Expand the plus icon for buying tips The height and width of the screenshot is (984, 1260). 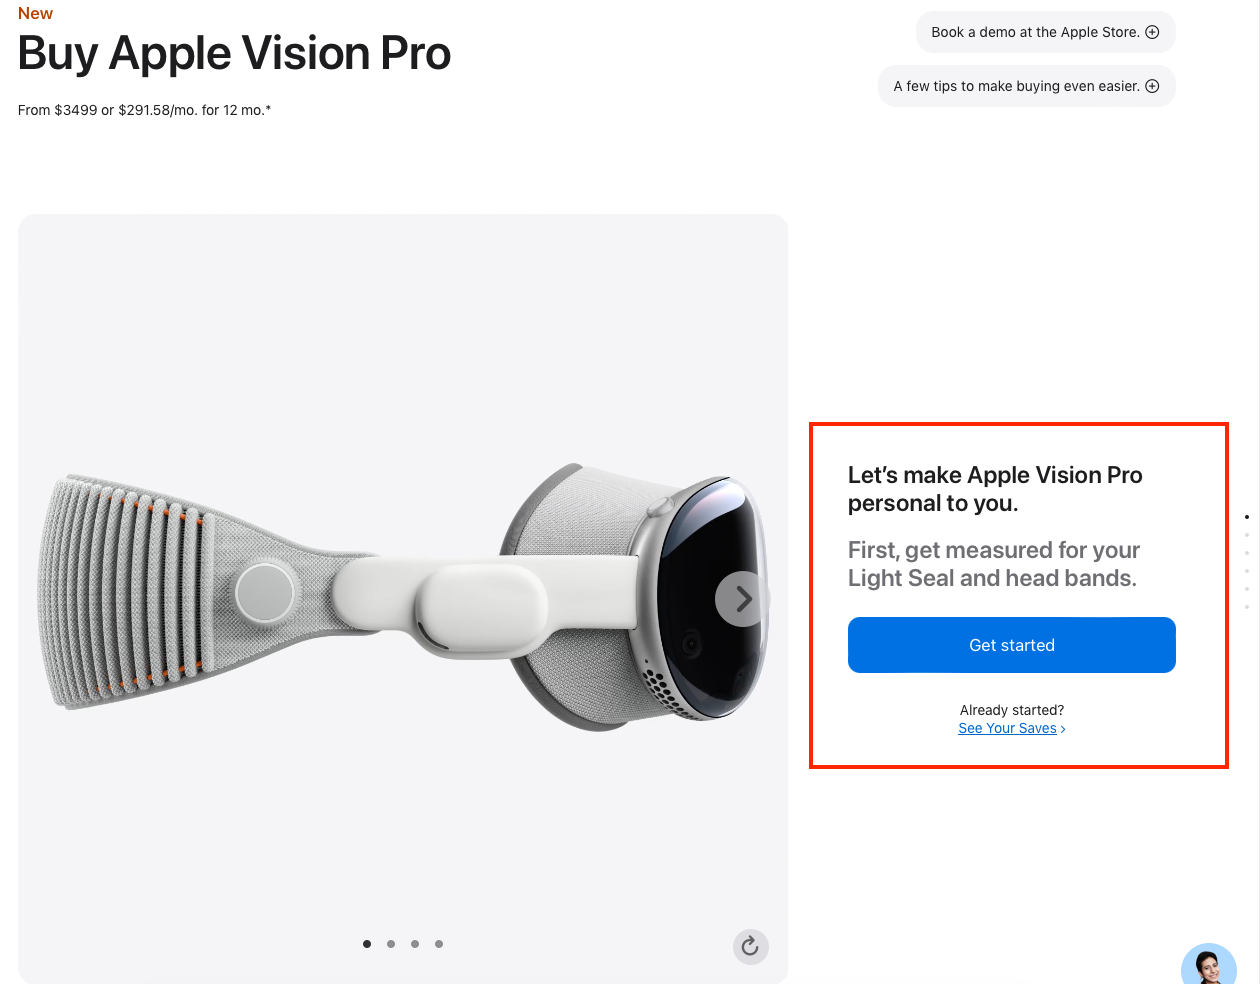point(1152,86)
